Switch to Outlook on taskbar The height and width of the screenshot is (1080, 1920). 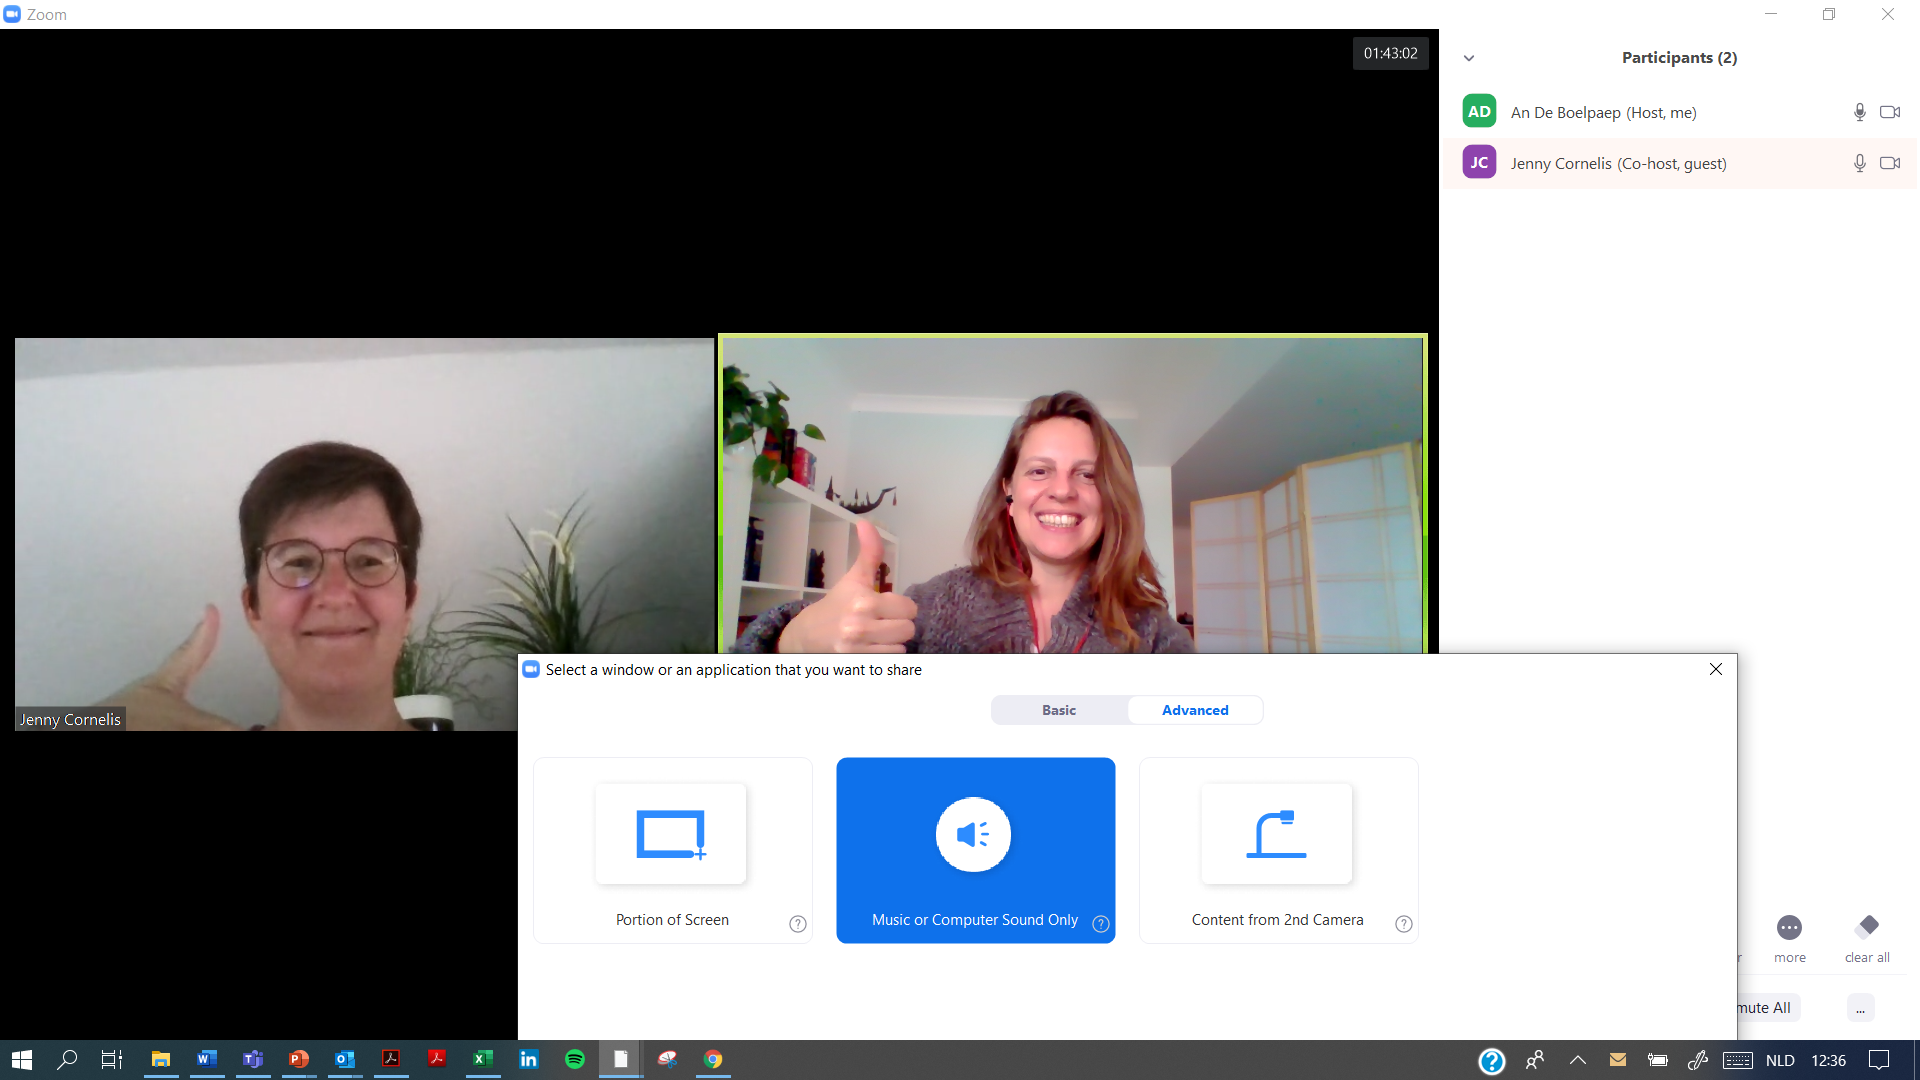[x=345, y=1059]
